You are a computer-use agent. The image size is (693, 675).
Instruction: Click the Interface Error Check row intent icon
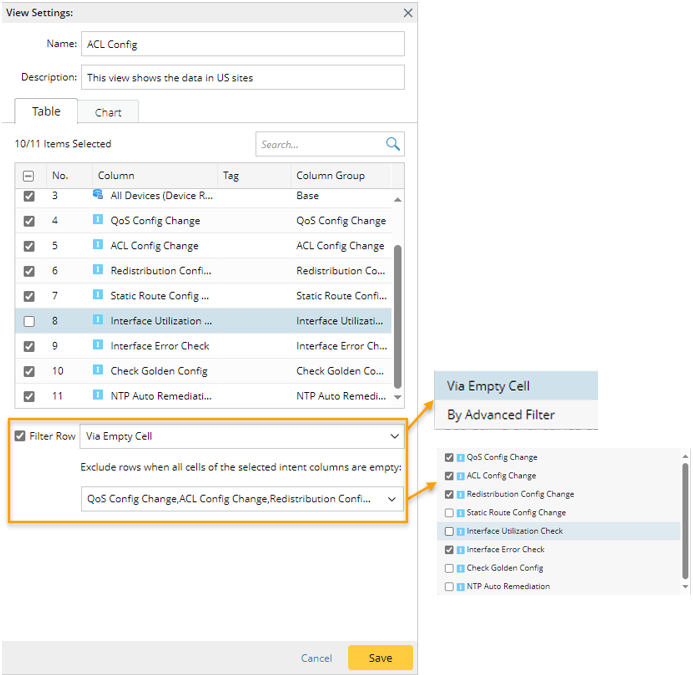[x=98, y=344]
